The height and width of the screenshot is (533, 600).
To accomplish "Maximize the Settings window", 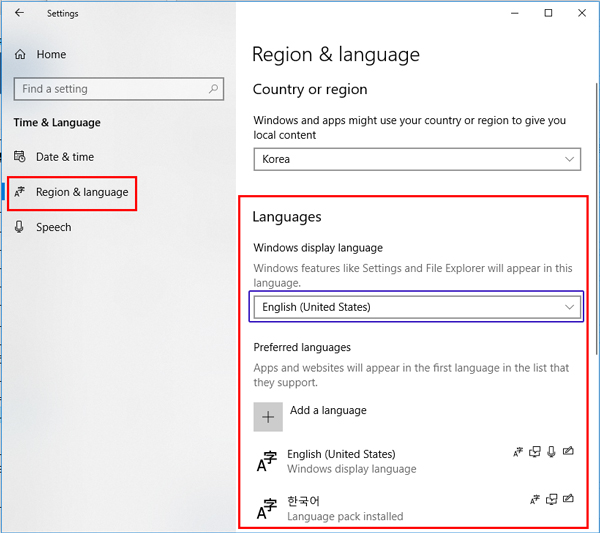I will pos(548,13).
